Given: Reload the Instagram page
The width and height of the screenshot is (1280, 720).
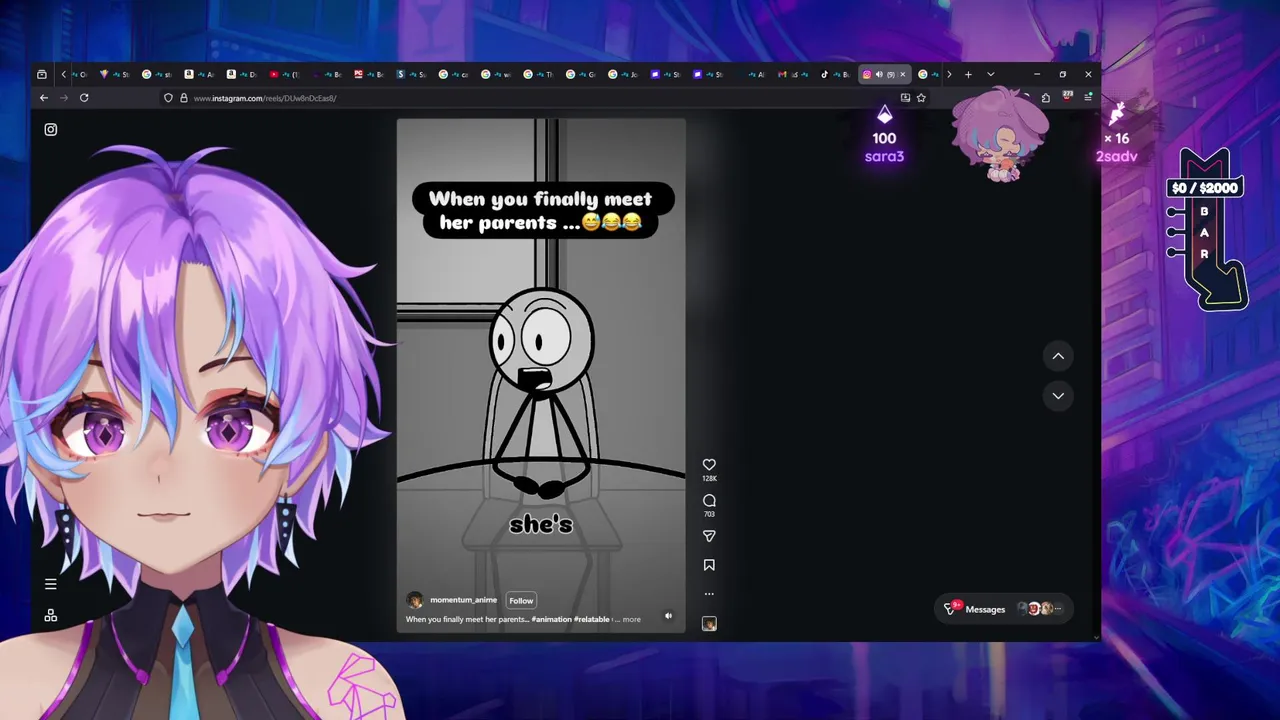Looking at the screenshot, I should 84,98.
